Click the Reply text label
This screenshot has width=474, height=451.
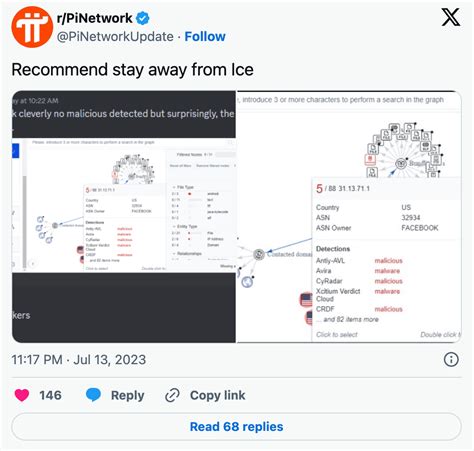pos(127,395)
